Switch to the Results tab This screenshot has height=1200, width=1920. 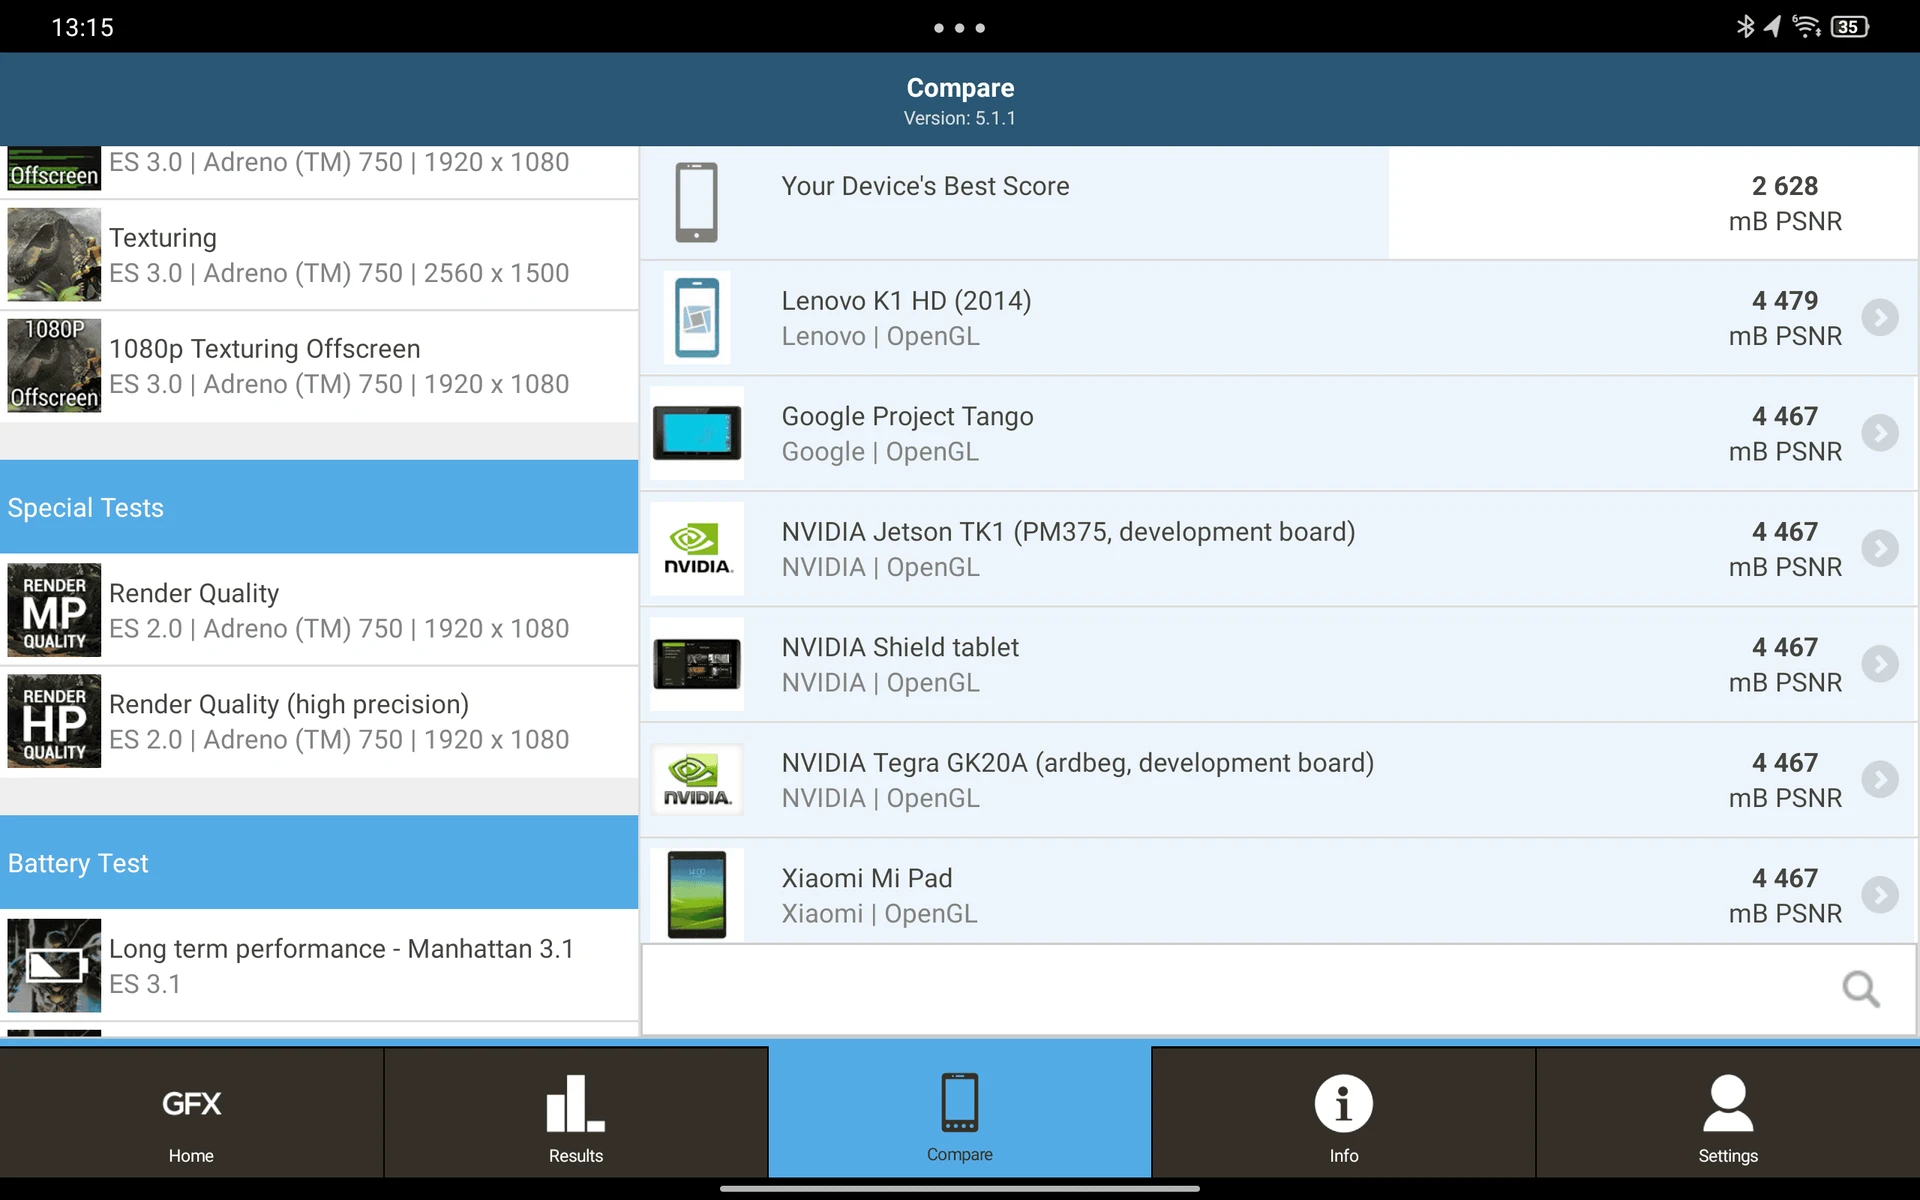[576, 1112]
